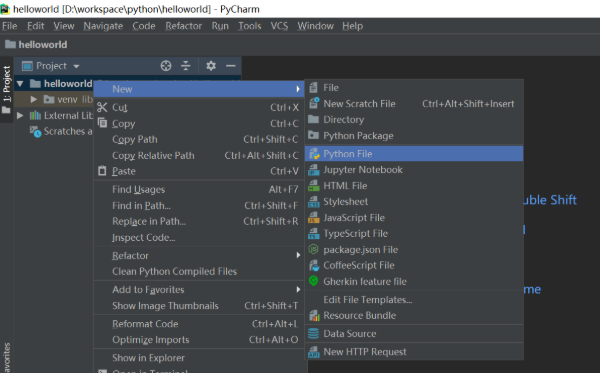Open the Code menu
The image size is (600, 373).
click(x=144, y=26)
